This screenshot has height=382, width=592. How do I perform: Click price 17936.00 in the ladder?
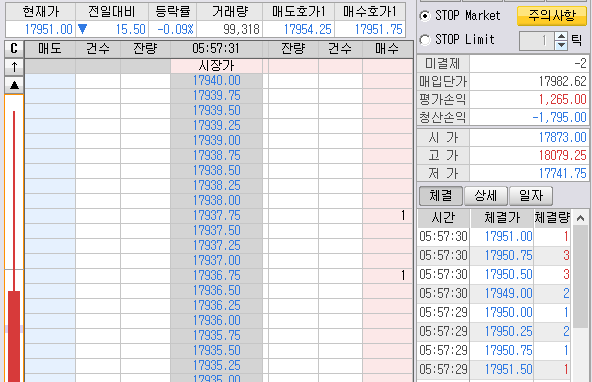[216, 320]
